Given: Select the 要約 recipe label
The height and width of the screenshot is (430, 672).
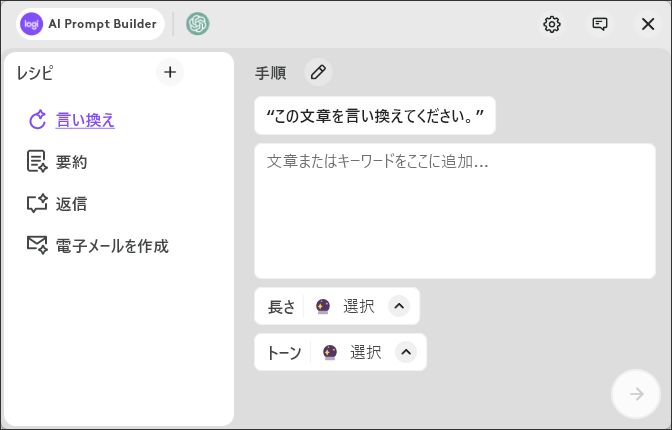Looking at the screenshot, I should coord(71,162).
